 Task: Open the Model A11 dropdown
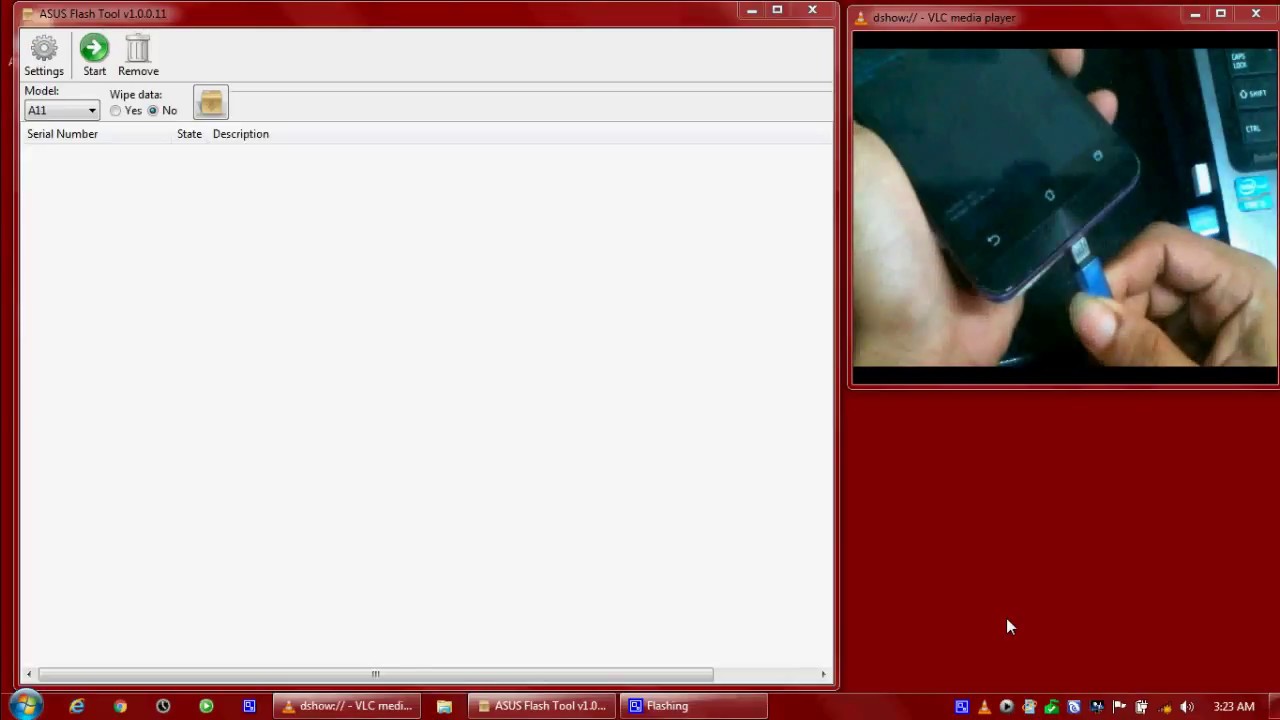(x=62, y=111)
